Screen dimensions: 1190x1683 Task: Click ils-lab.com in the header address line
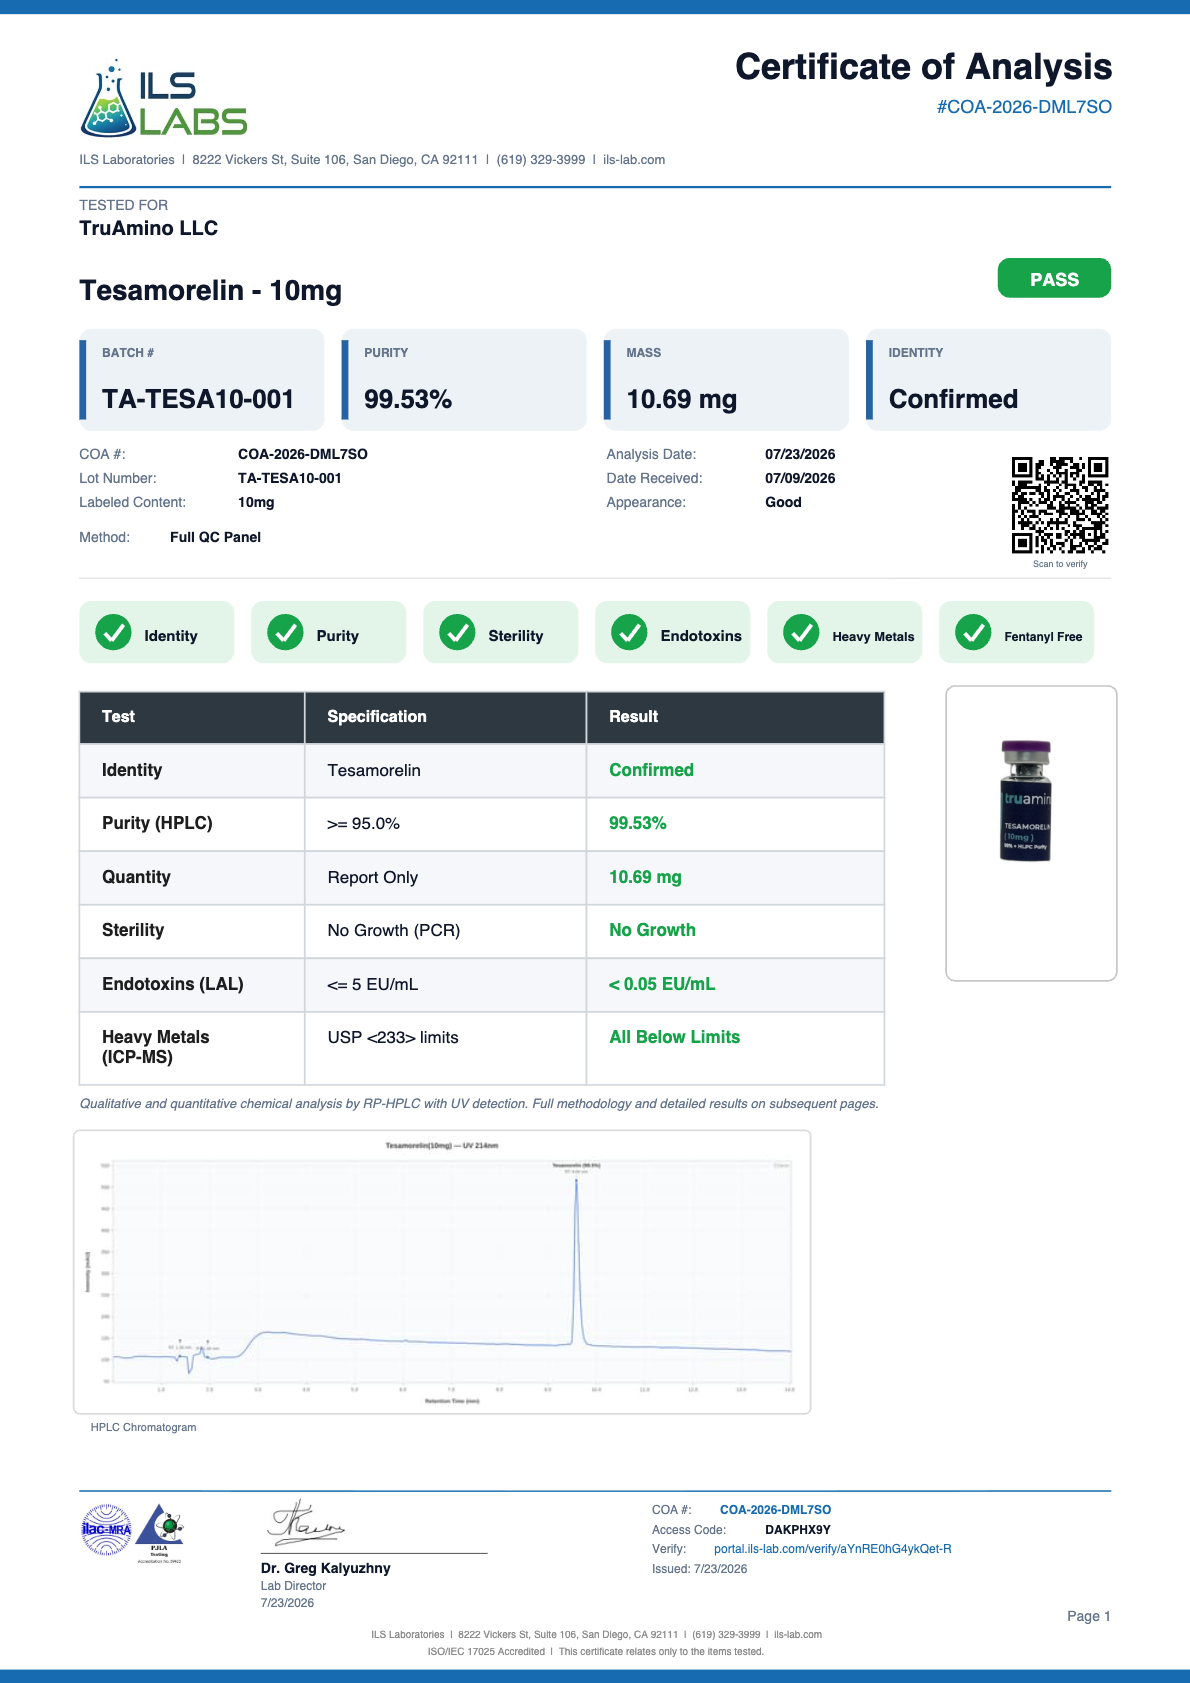pos(634,160)
